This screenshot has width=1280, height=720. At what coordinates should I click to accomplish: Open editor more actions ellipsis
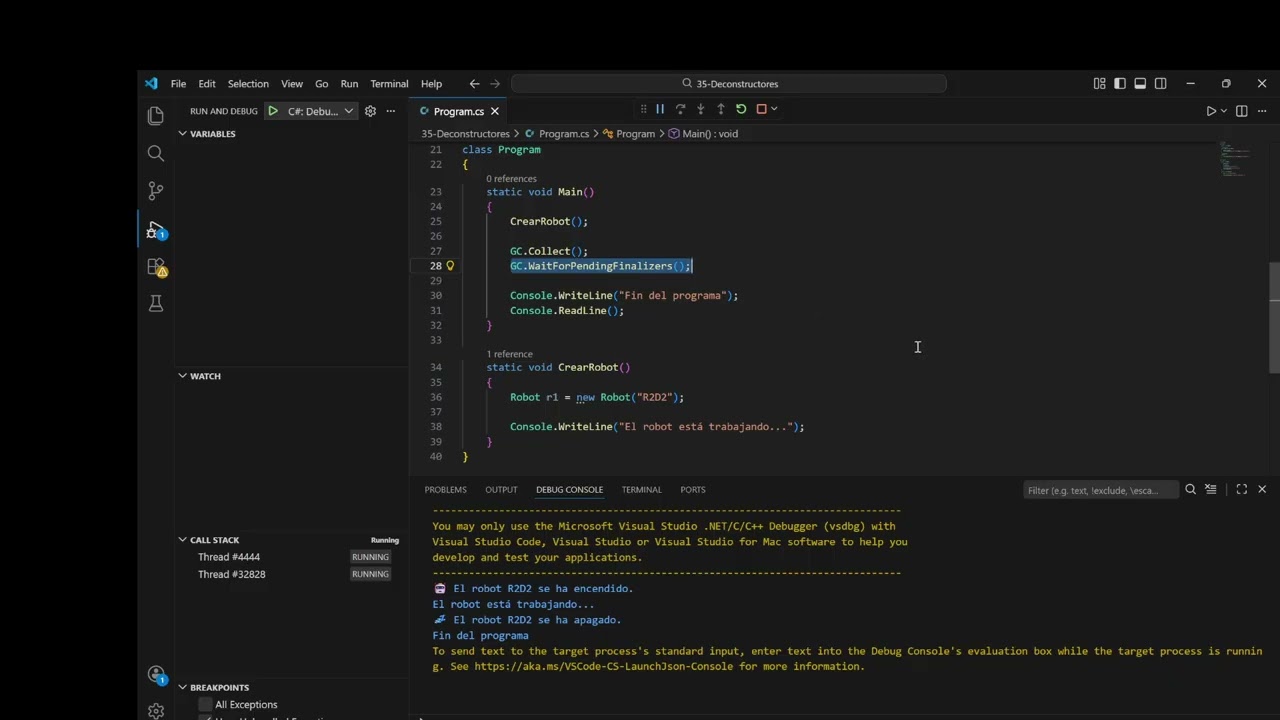coord(1262,111)
